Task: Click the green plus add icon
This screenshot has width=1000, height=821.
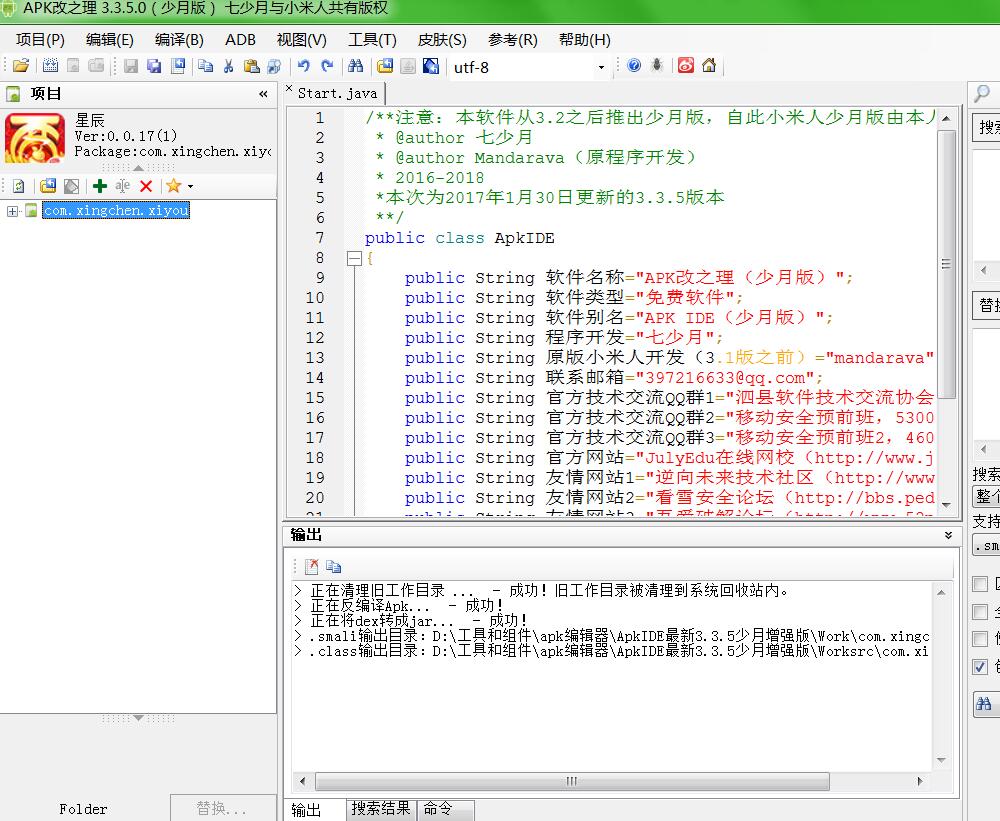Action: 99,186
